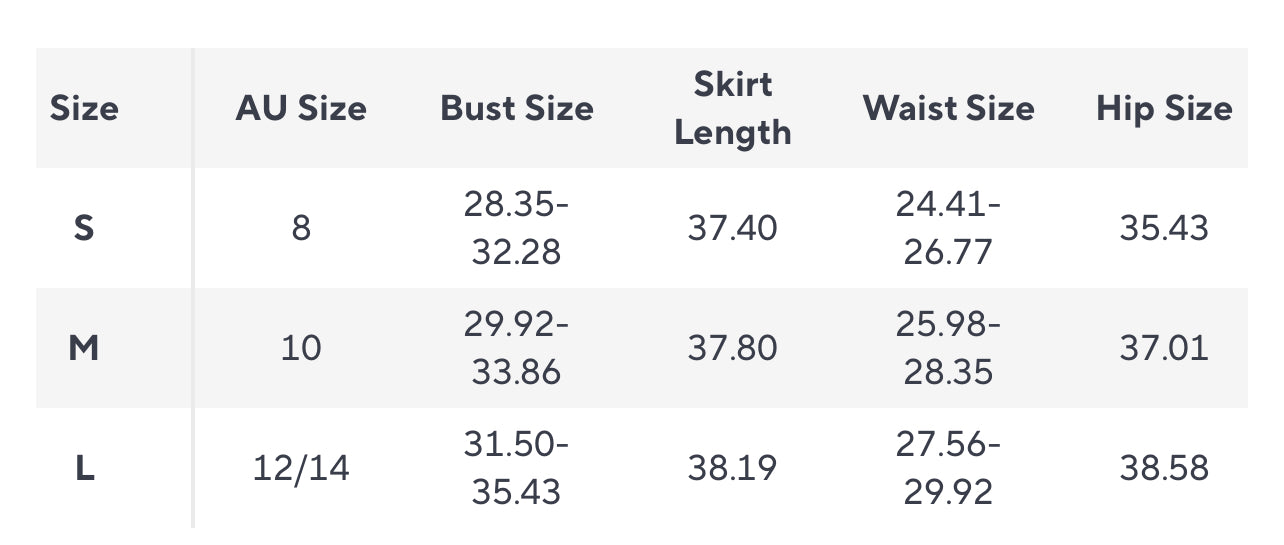1284x545 pixels.
Task: Click the S size row label
Action: click(84, 228)
